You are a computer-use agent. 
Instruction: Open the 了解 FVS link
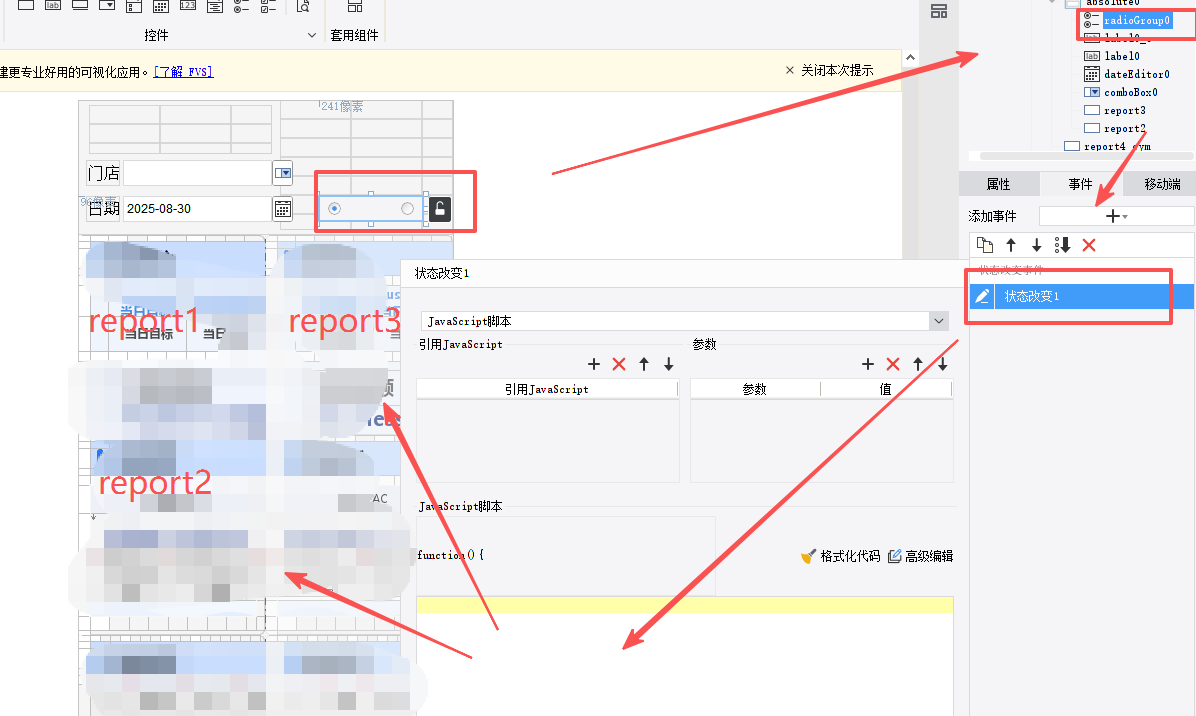tap(184, 72)
